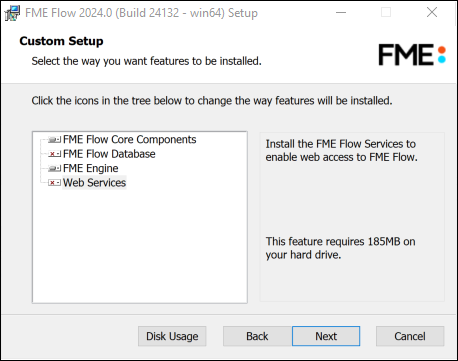
Task: Select the FME Flow Core Components label
Action: [130, 139]
